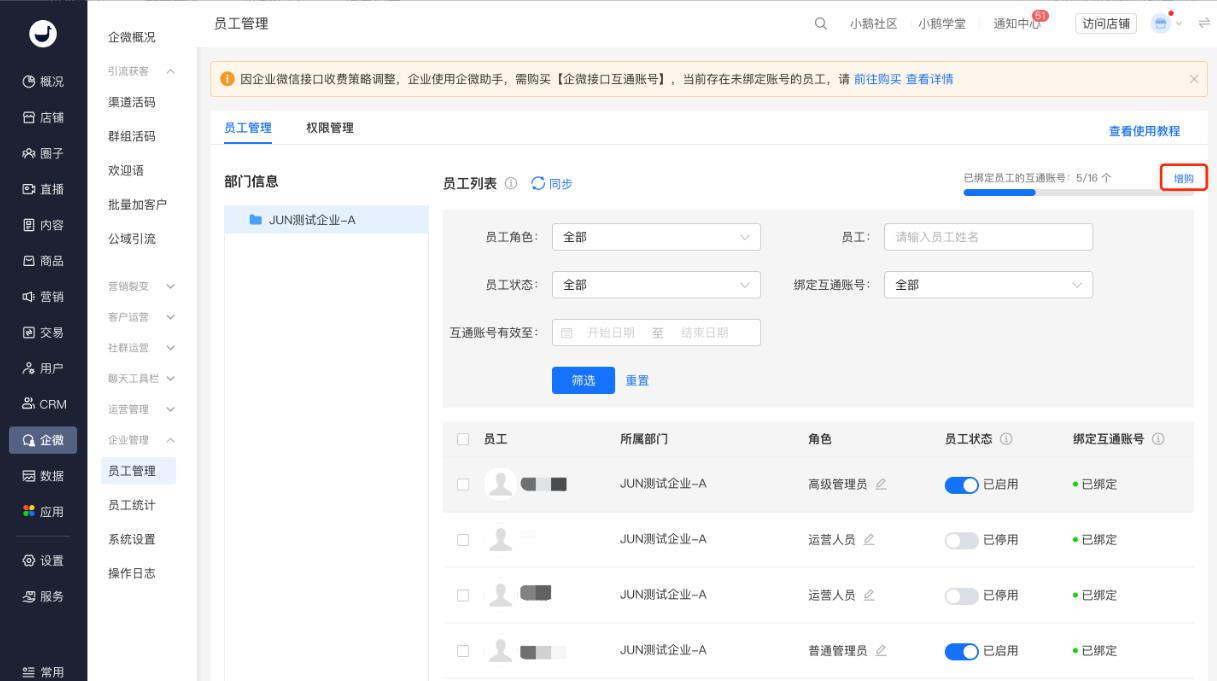Select the JUN测试企业-A department folder
The height and width of the screenshot is (681, 1217).
326,220
